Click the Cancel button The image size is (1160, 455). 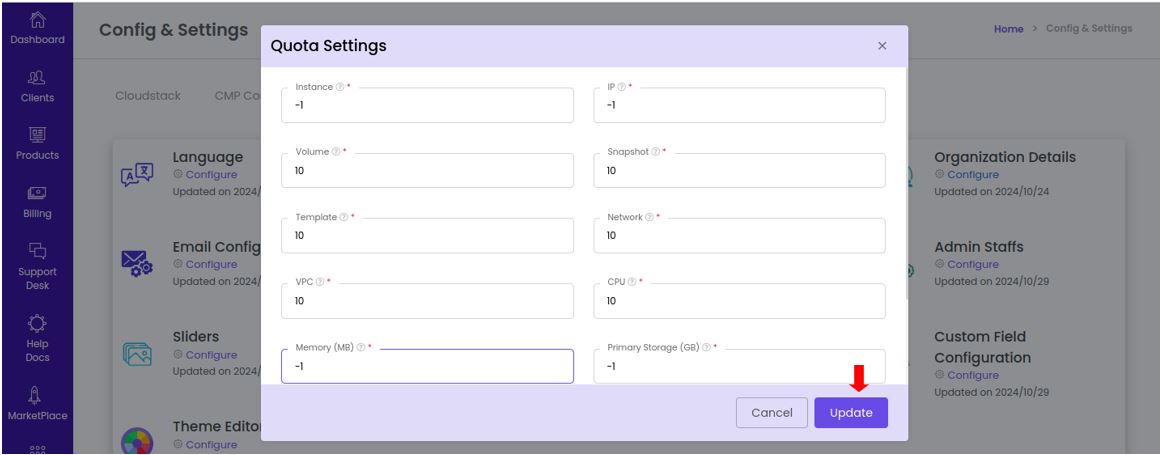tap(772, 413)
